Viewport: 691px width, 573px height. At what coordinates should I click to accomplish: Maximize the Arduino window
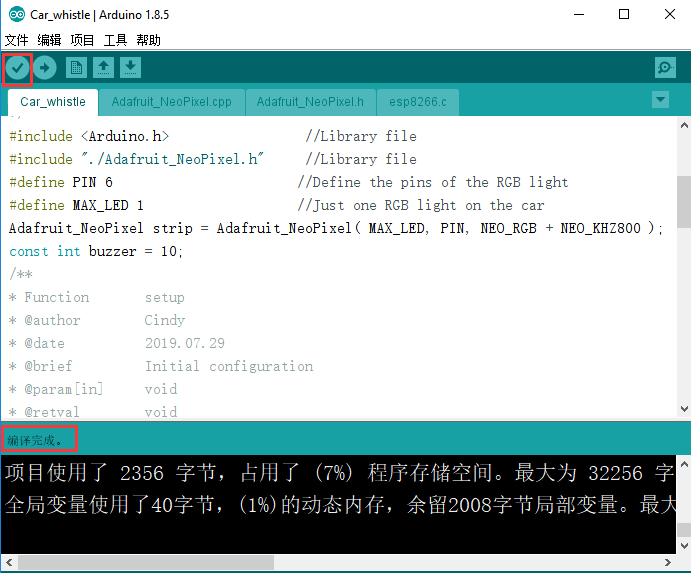624,15
